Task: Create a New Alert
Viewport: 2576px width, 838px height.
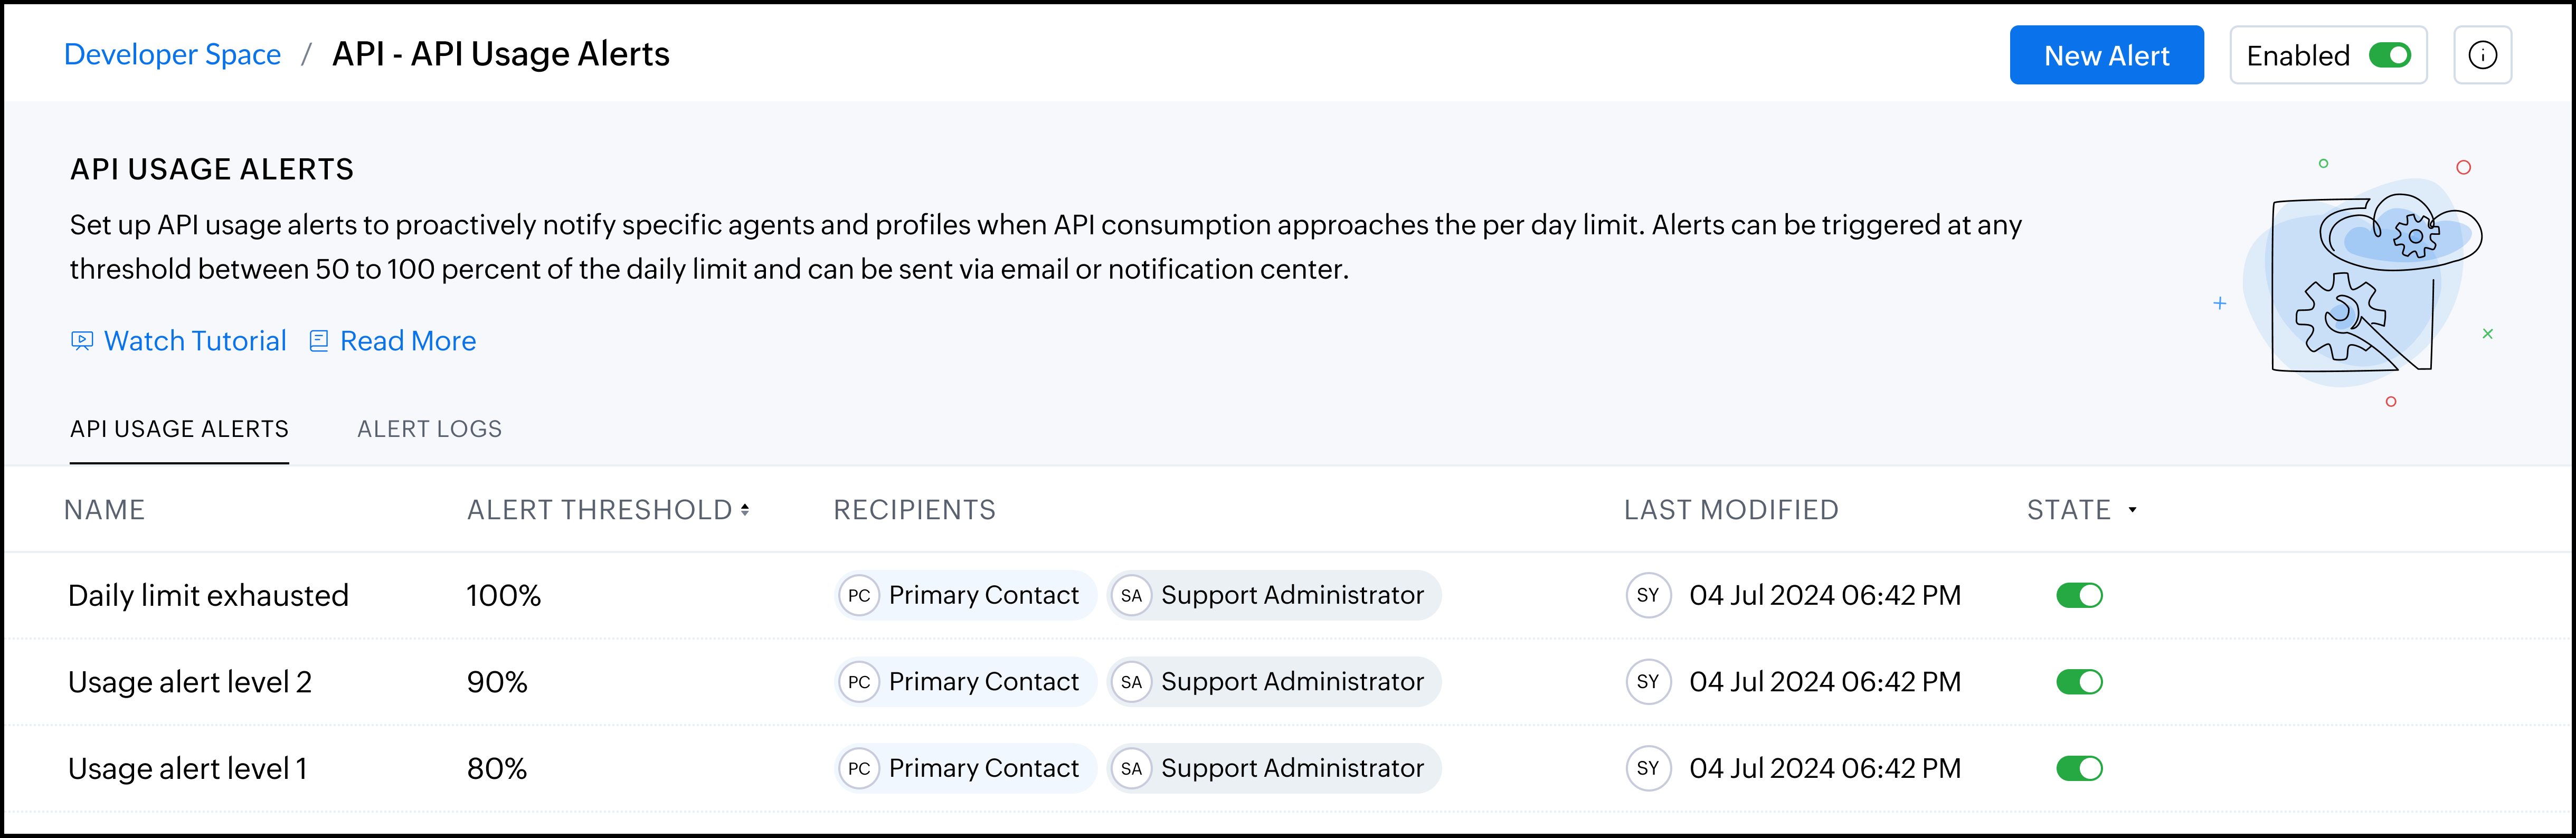Action: (2106, 56)
